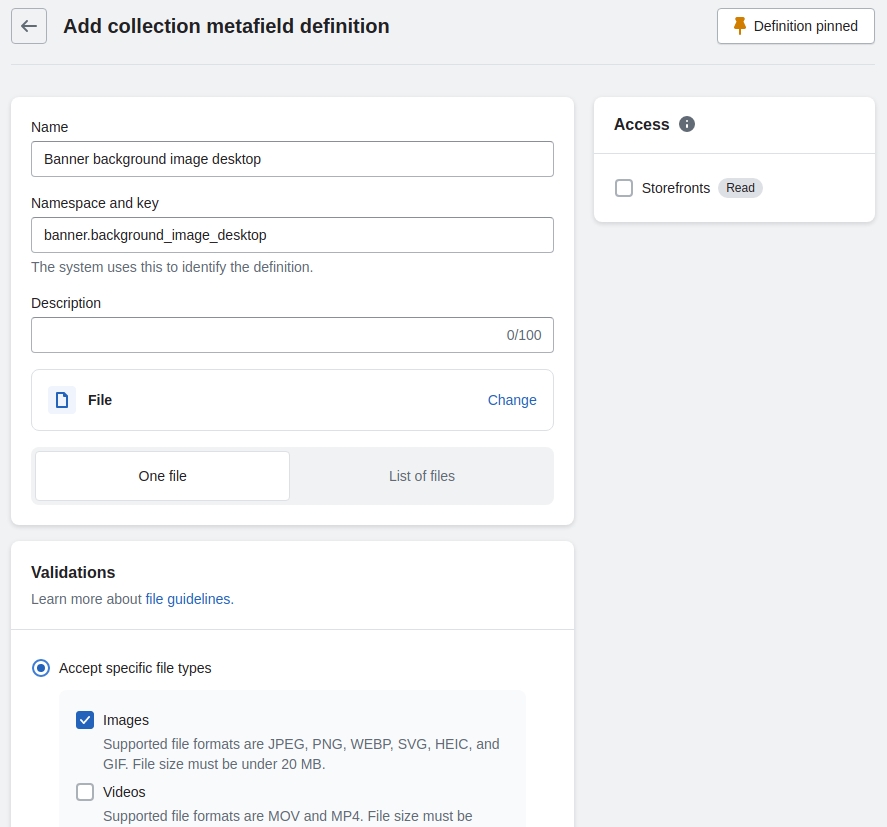Screen dimensions: 887x827
Task: Tick the Storefronts access checkbox
Action: click(x=624, y=188)
